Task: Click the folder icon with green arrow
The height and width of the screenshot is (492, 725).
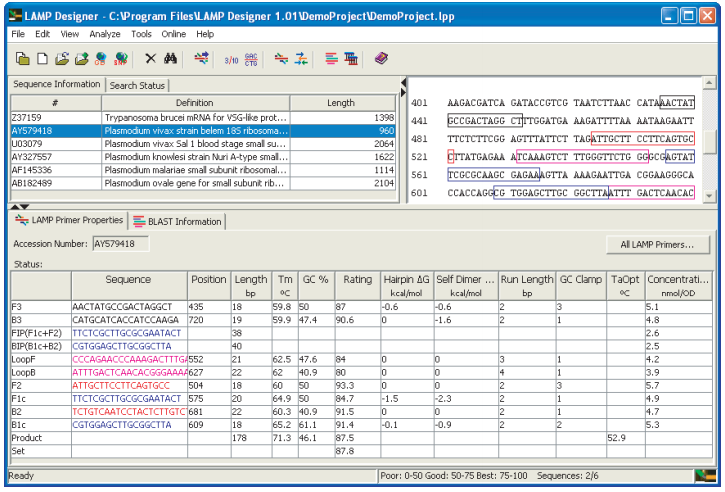Action: [x=81, y=59]
